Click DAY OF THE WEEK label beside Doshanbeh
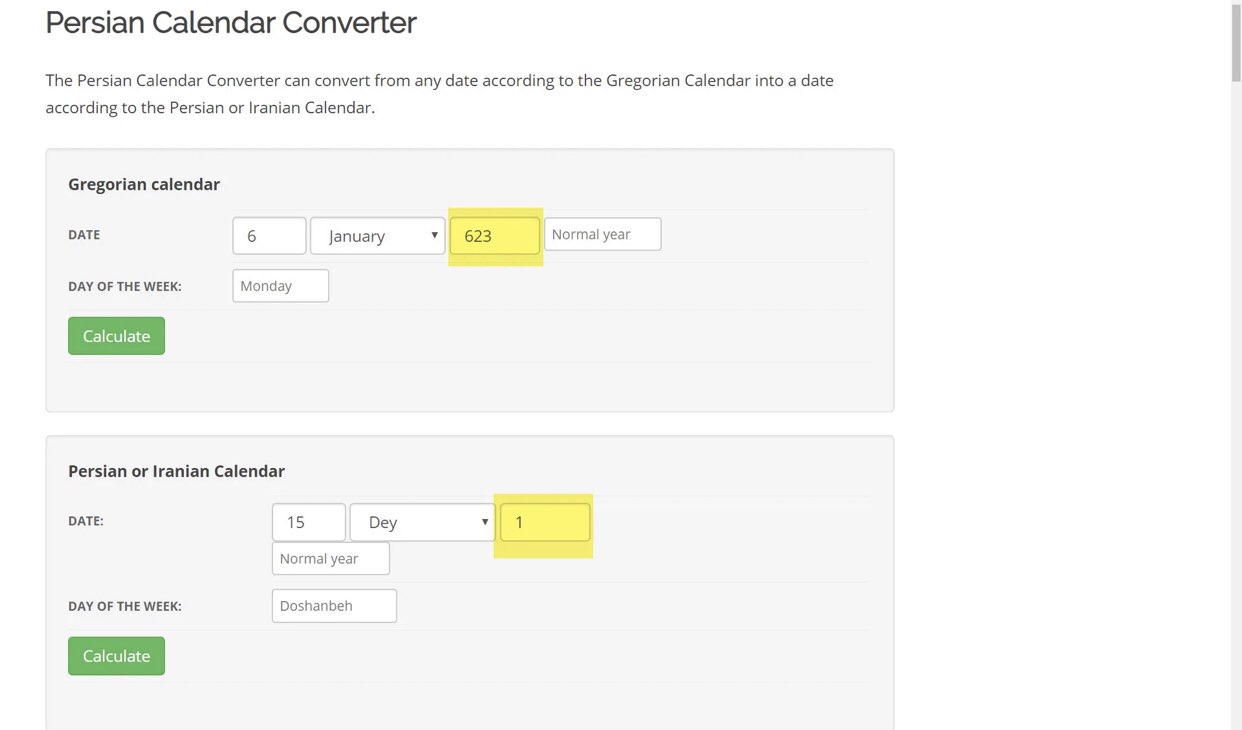1242x730 pixels. click(x=125, y=606)
